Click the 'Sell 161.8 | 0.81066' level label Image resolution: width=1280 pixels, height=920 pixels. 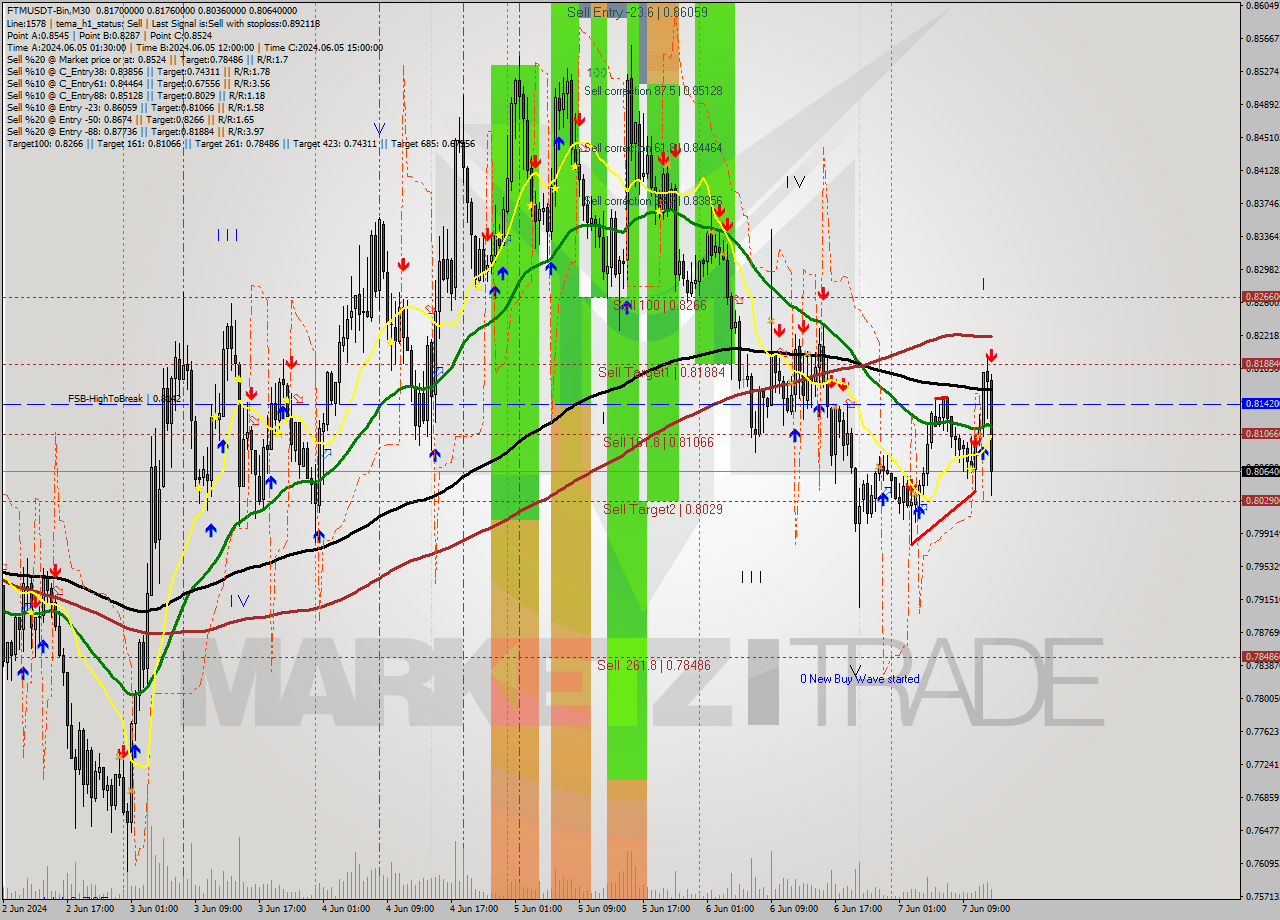658,441
